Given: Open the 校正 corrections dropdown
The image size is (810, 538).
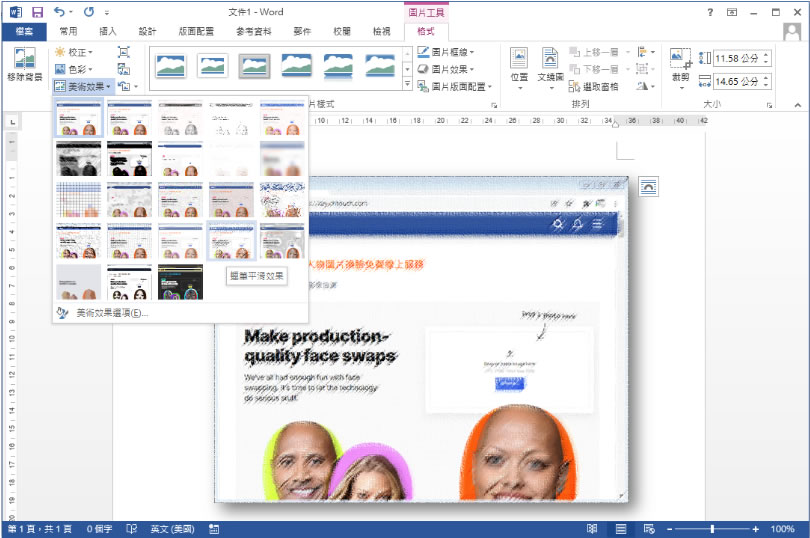Looking at the screenshot, I should [x=74, y=52].
